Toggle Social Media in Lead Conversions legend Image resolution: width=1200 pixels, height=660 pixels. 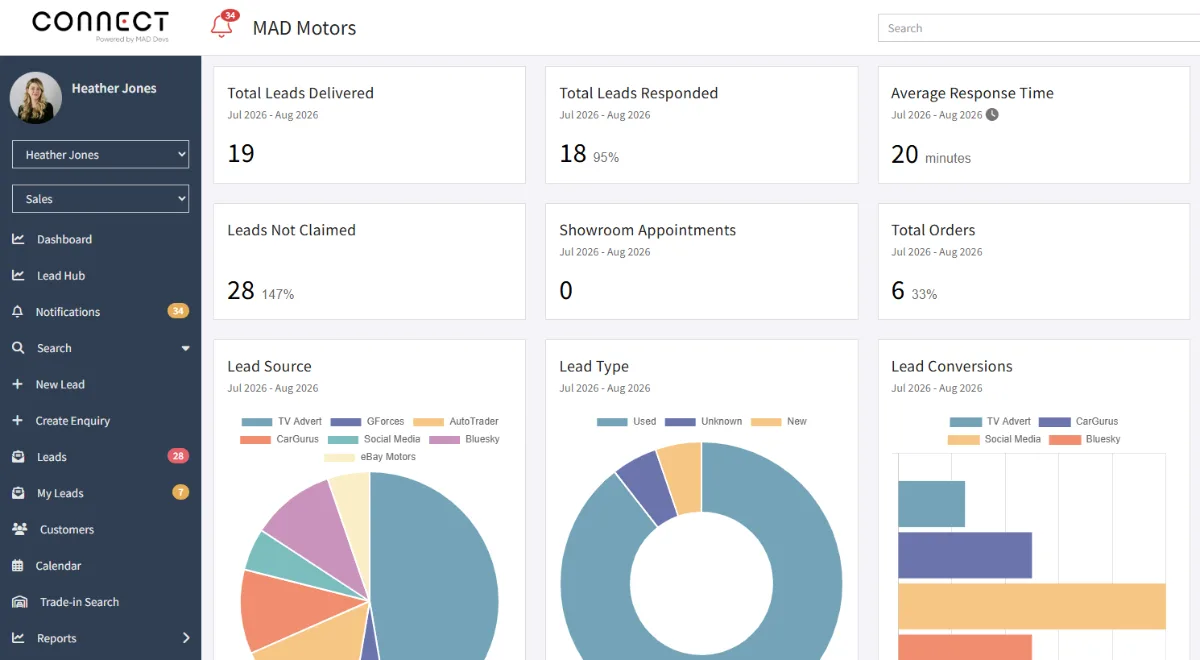click(x=995, y=439)
